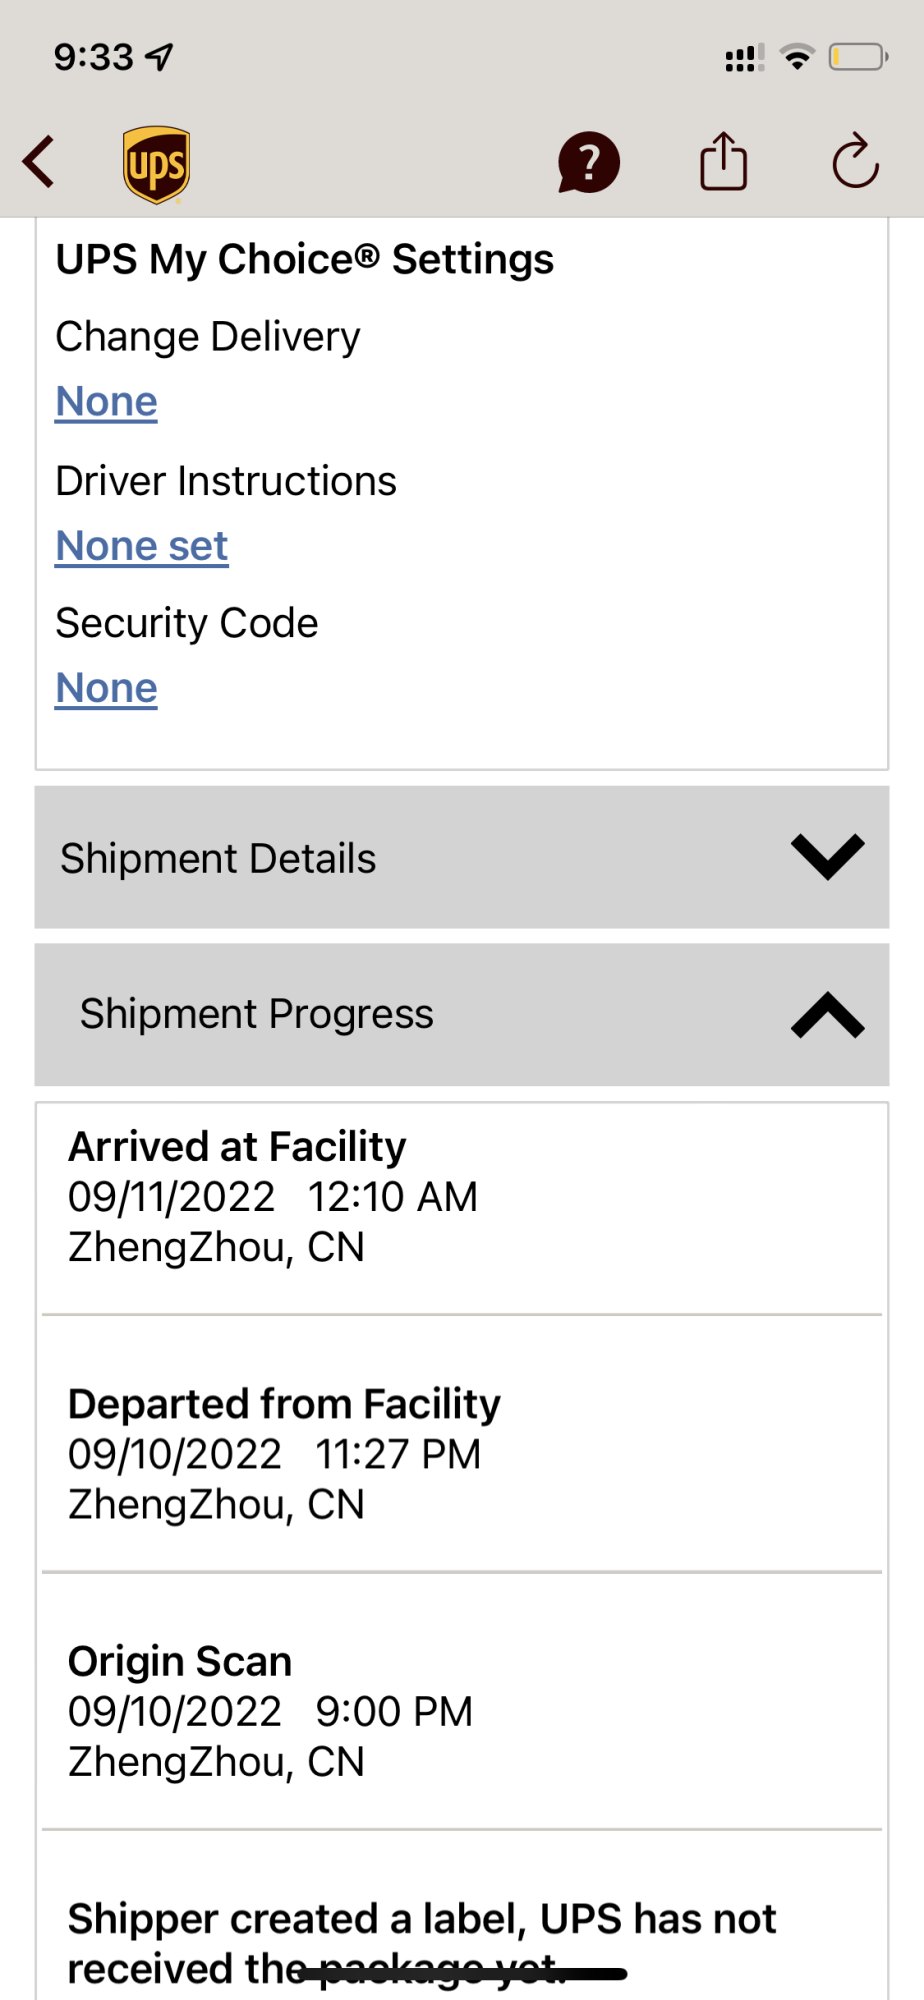Tap the location arrow beside the time
The image size is (924, 2000).
[160, 58]
